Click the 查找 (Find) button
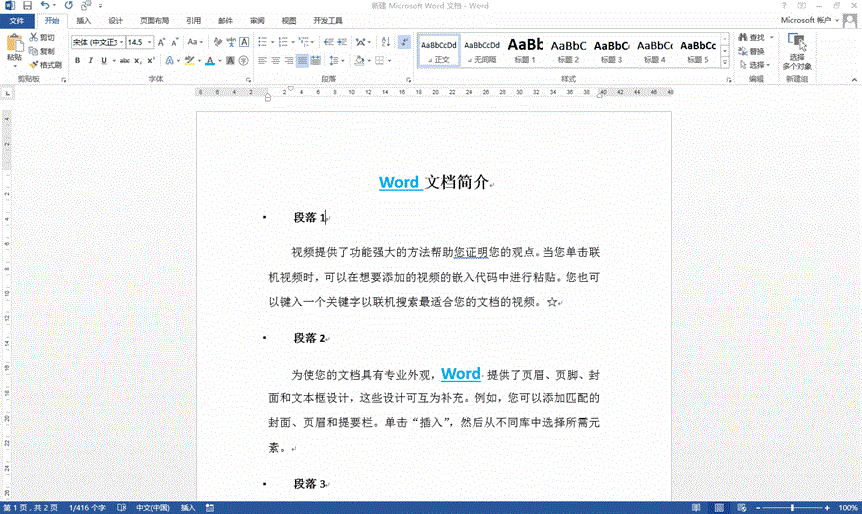 click(752, 37)
